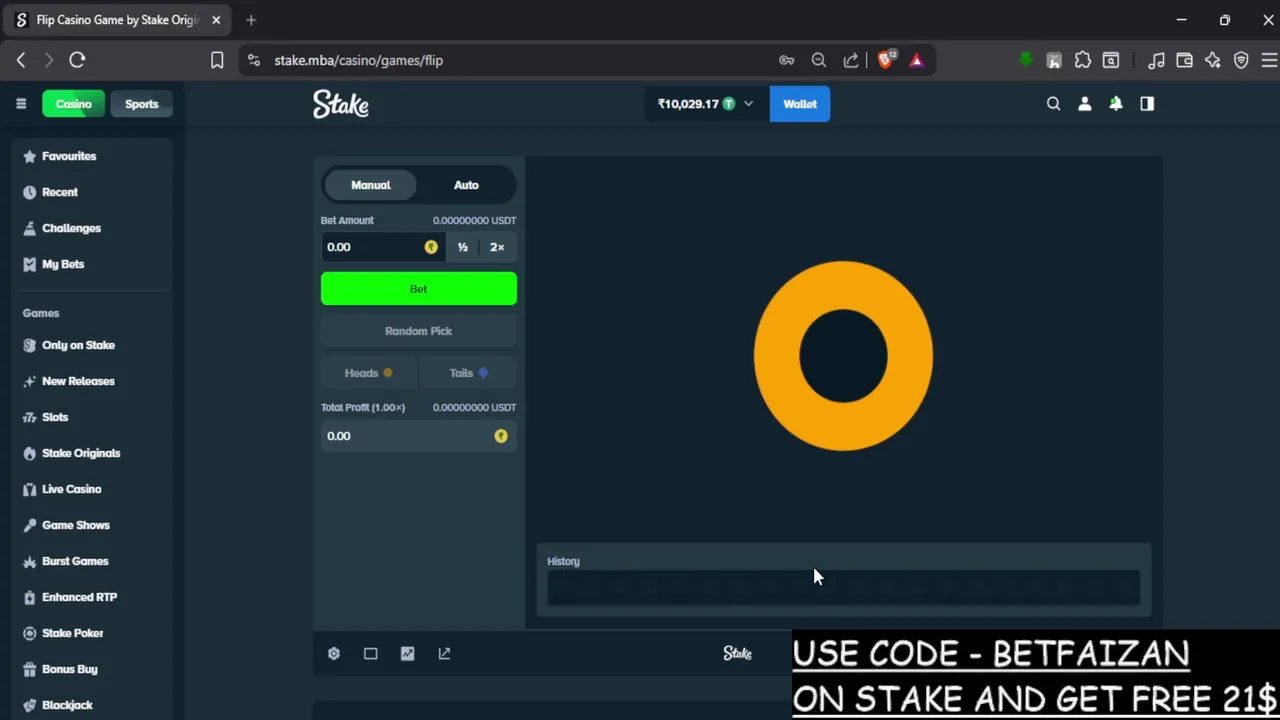The width and height of the screenshot is (1280, 720).
Task: Switch to Sports section
Action: tap(141, 104)
